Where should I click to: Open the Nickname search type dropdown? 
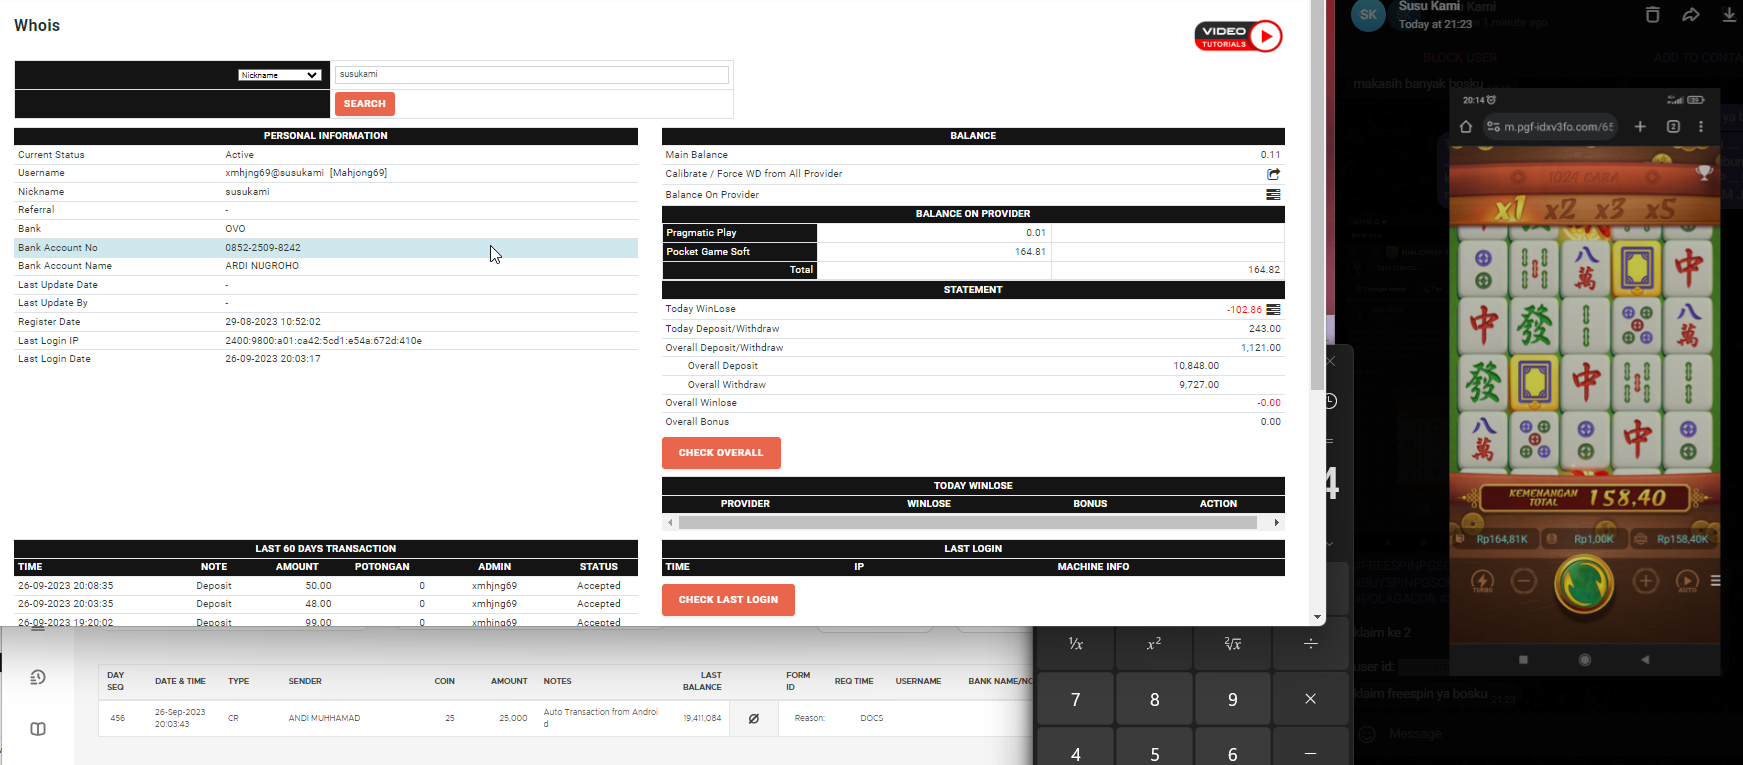click(x=279, y=75)
